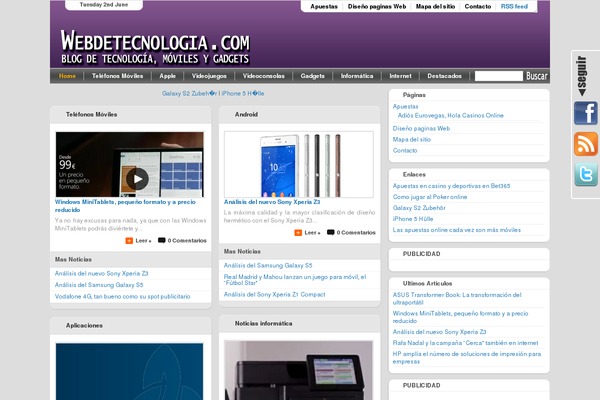Open Adiós Eurovegas, Hola Casinos Online link

pos(451,115)
